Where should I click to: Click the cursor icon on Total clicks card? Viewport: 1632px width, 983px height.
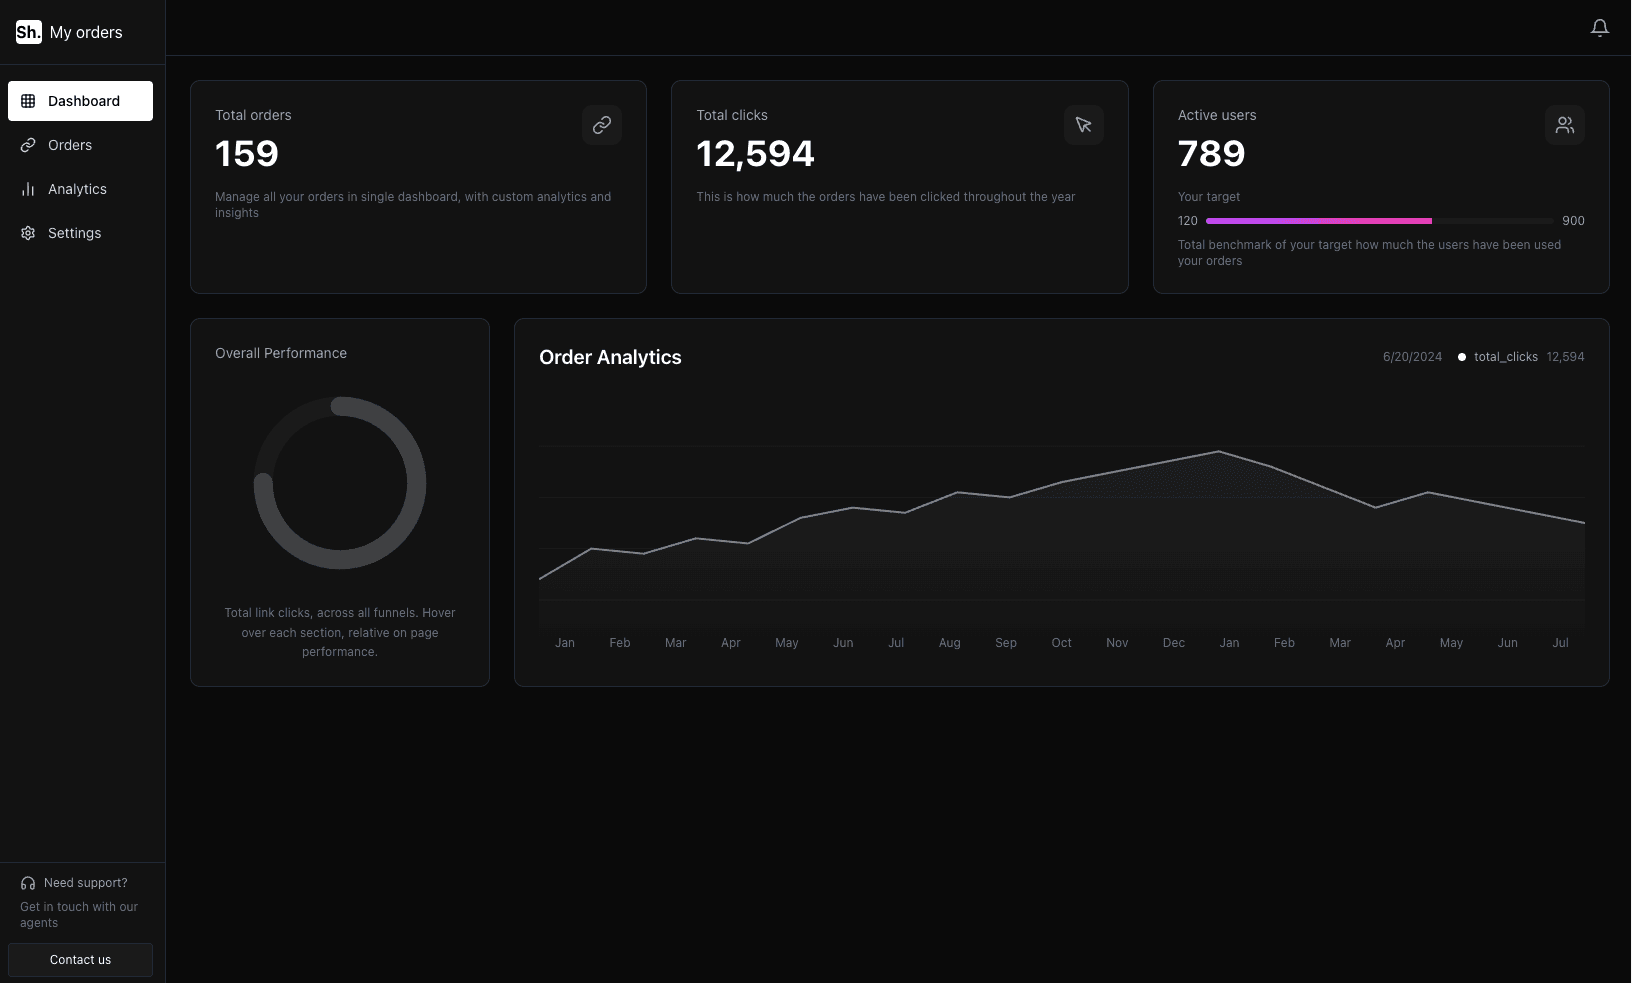(x=1084, y=125)
